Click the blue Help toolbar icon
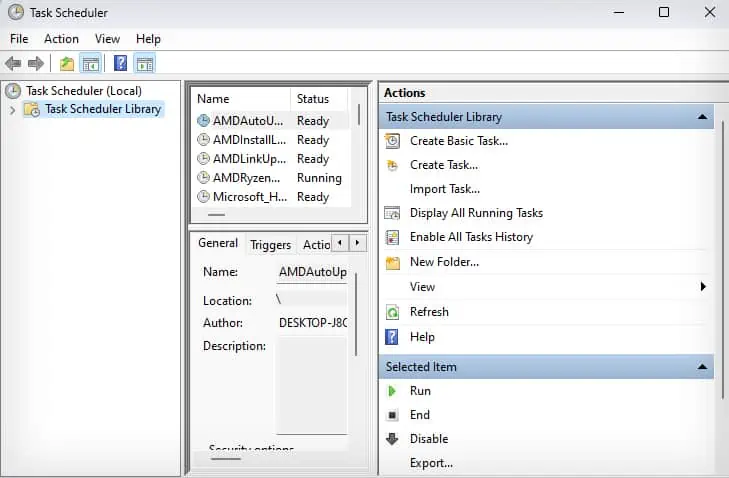The width and height of the screenshot is (729, 478). click(x=120, y=63)
